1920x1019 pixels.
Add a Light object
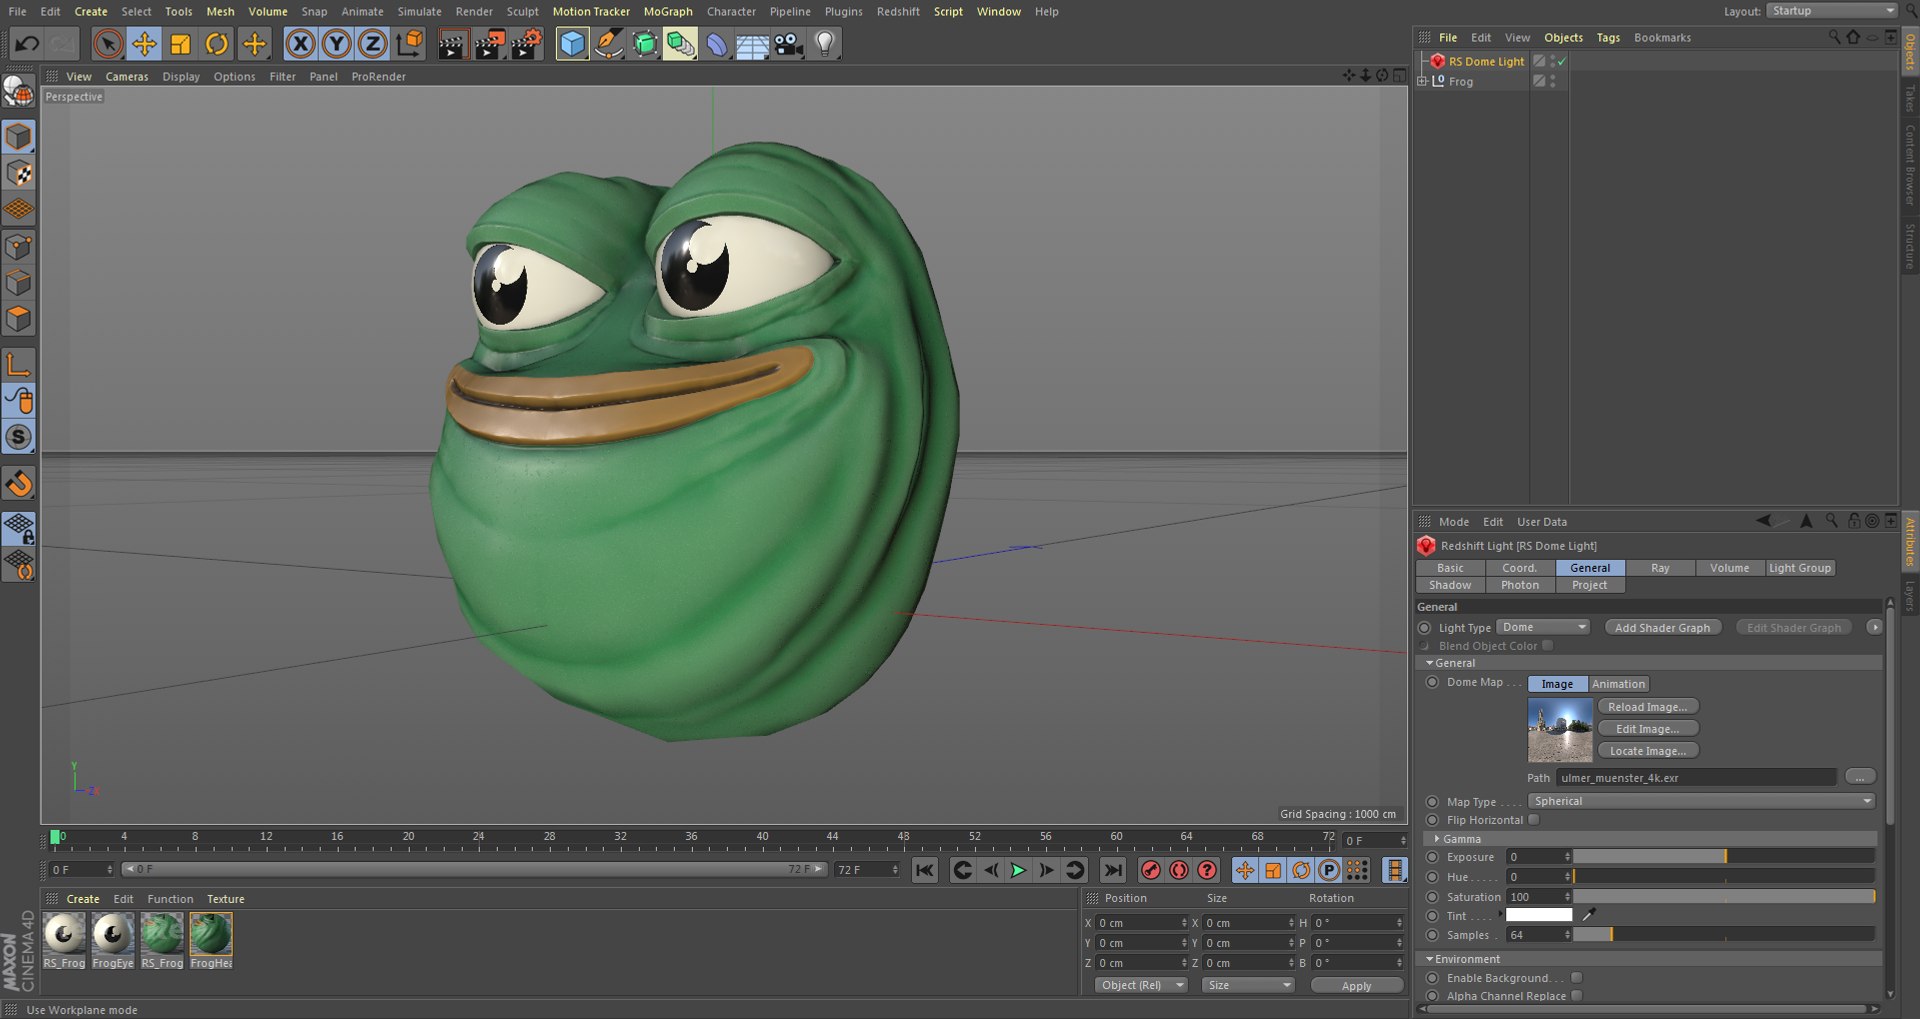(825, 44)
